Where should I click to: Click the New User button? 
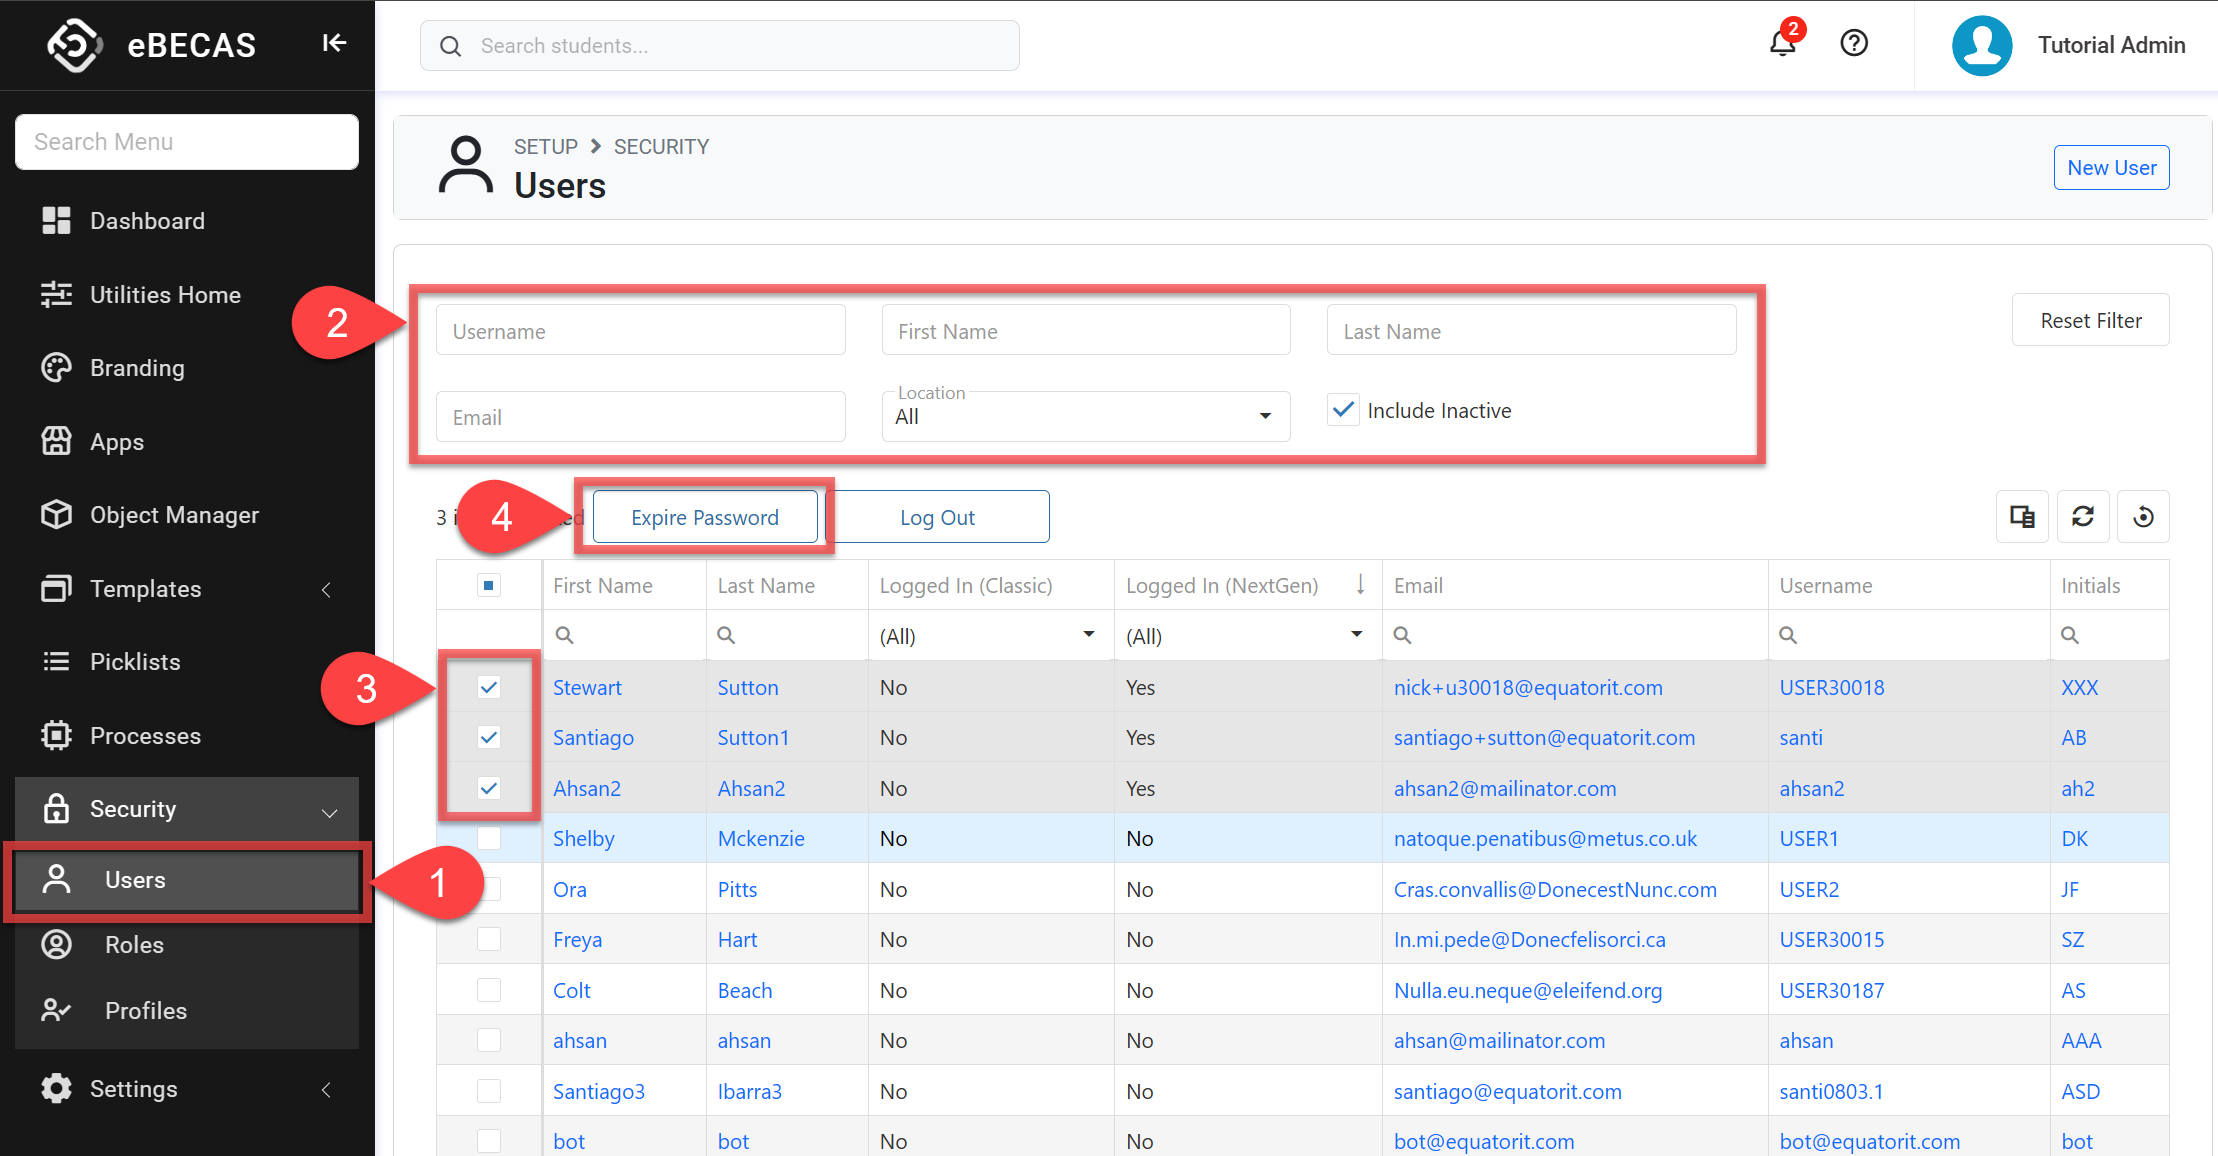2111,168
